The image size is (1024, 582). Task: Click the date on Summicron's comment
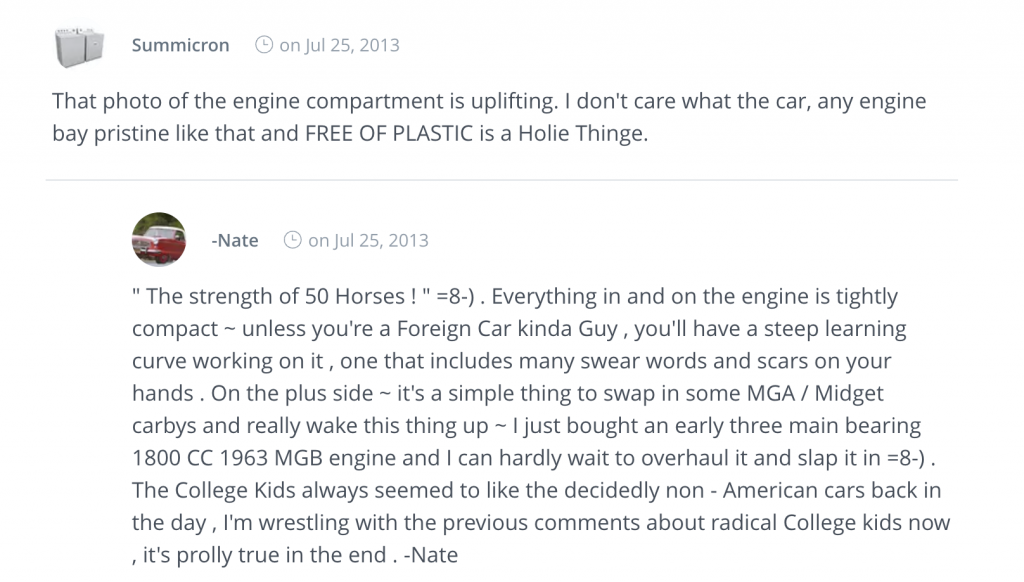(x=339, y=45)
